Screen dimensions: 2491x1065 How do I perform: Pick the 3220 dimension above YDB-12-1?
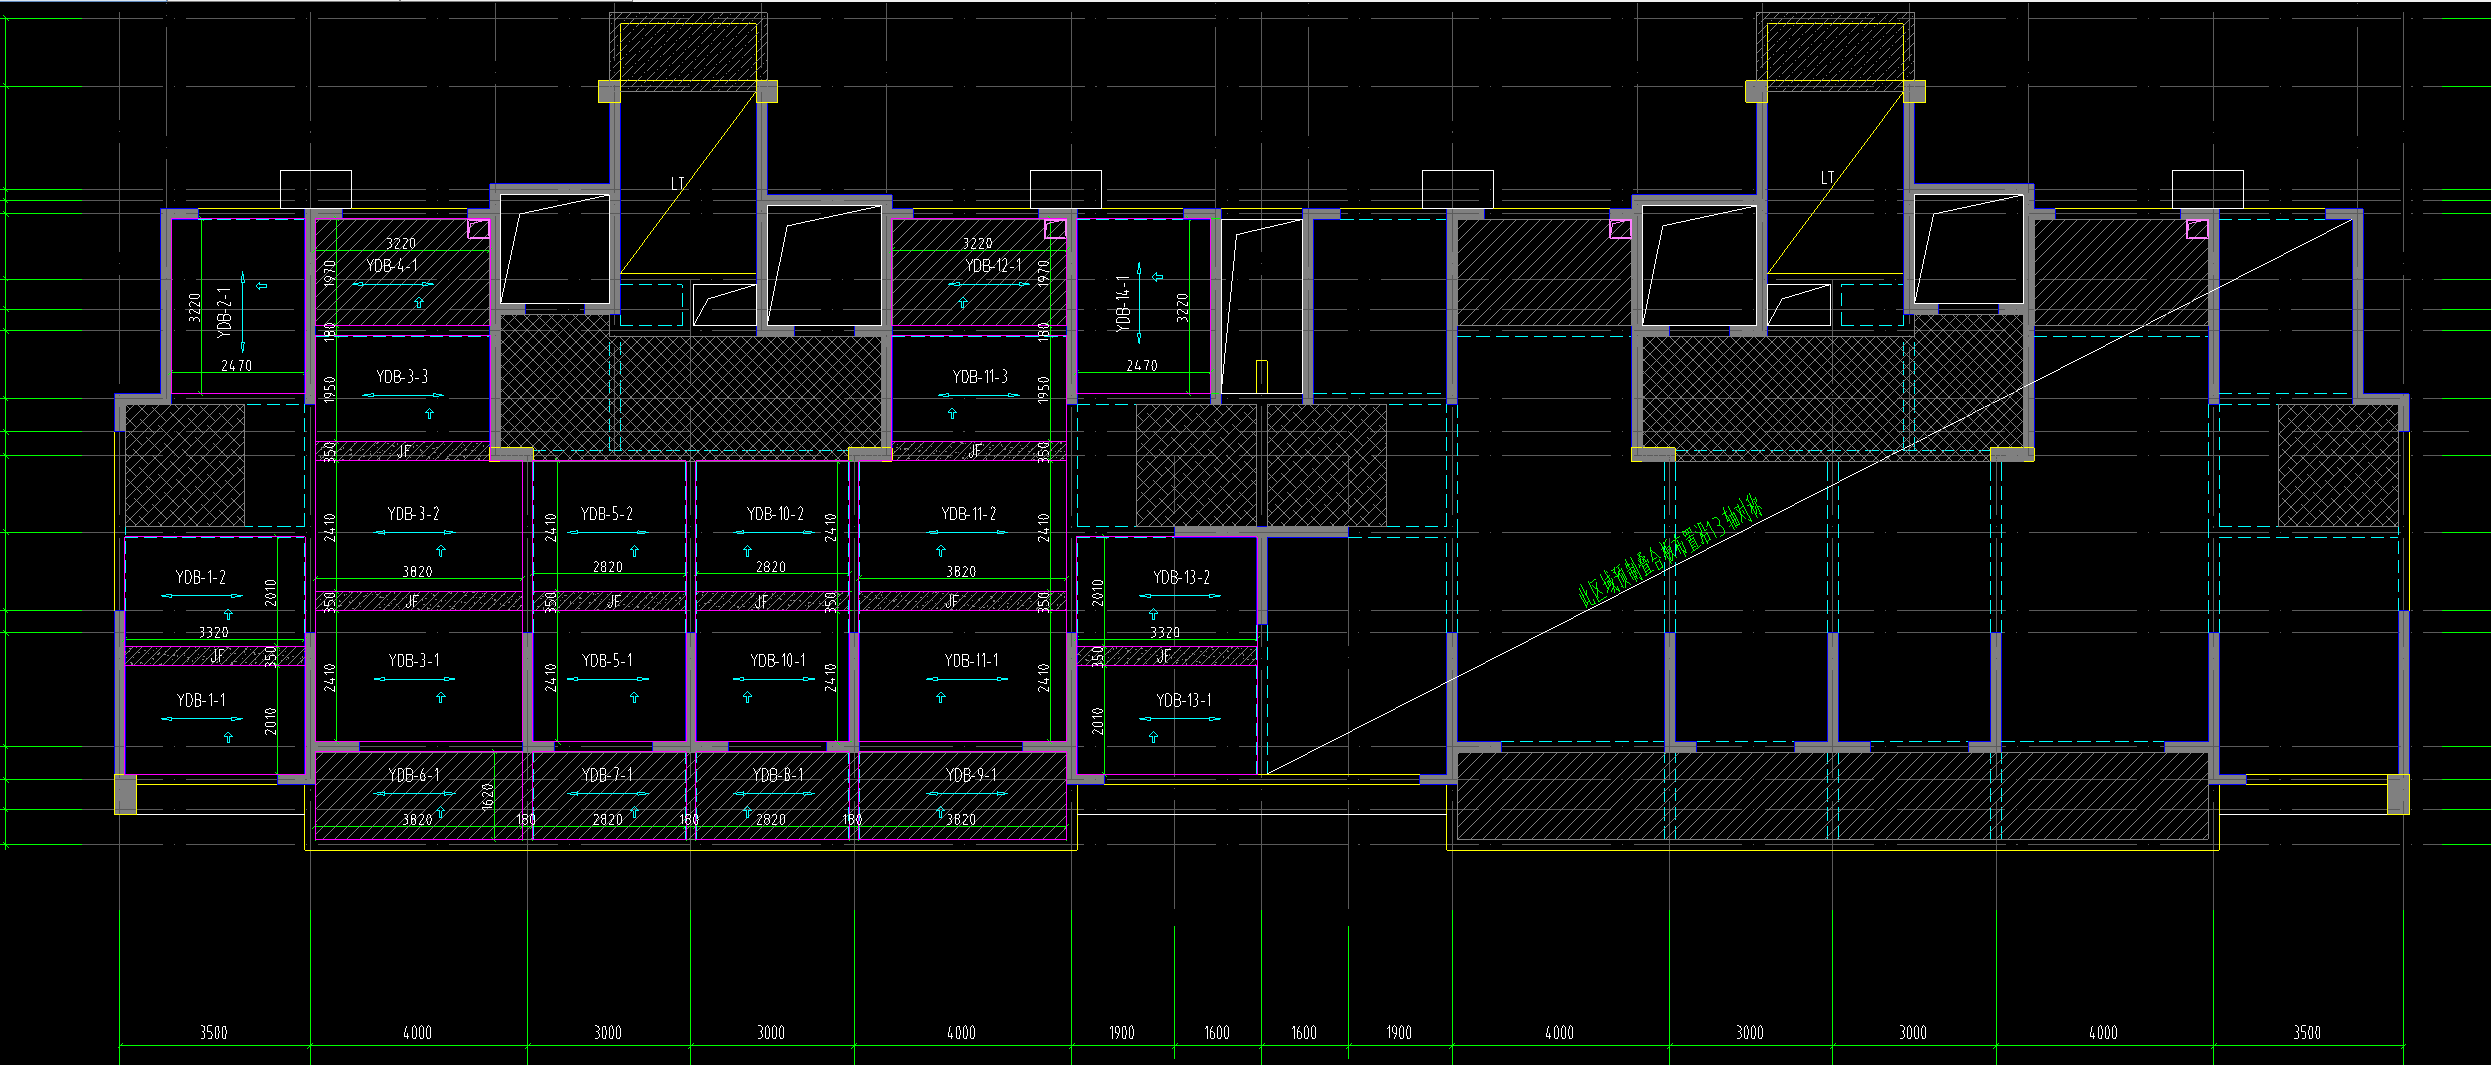pyautogui.click(x=978, y=244)
